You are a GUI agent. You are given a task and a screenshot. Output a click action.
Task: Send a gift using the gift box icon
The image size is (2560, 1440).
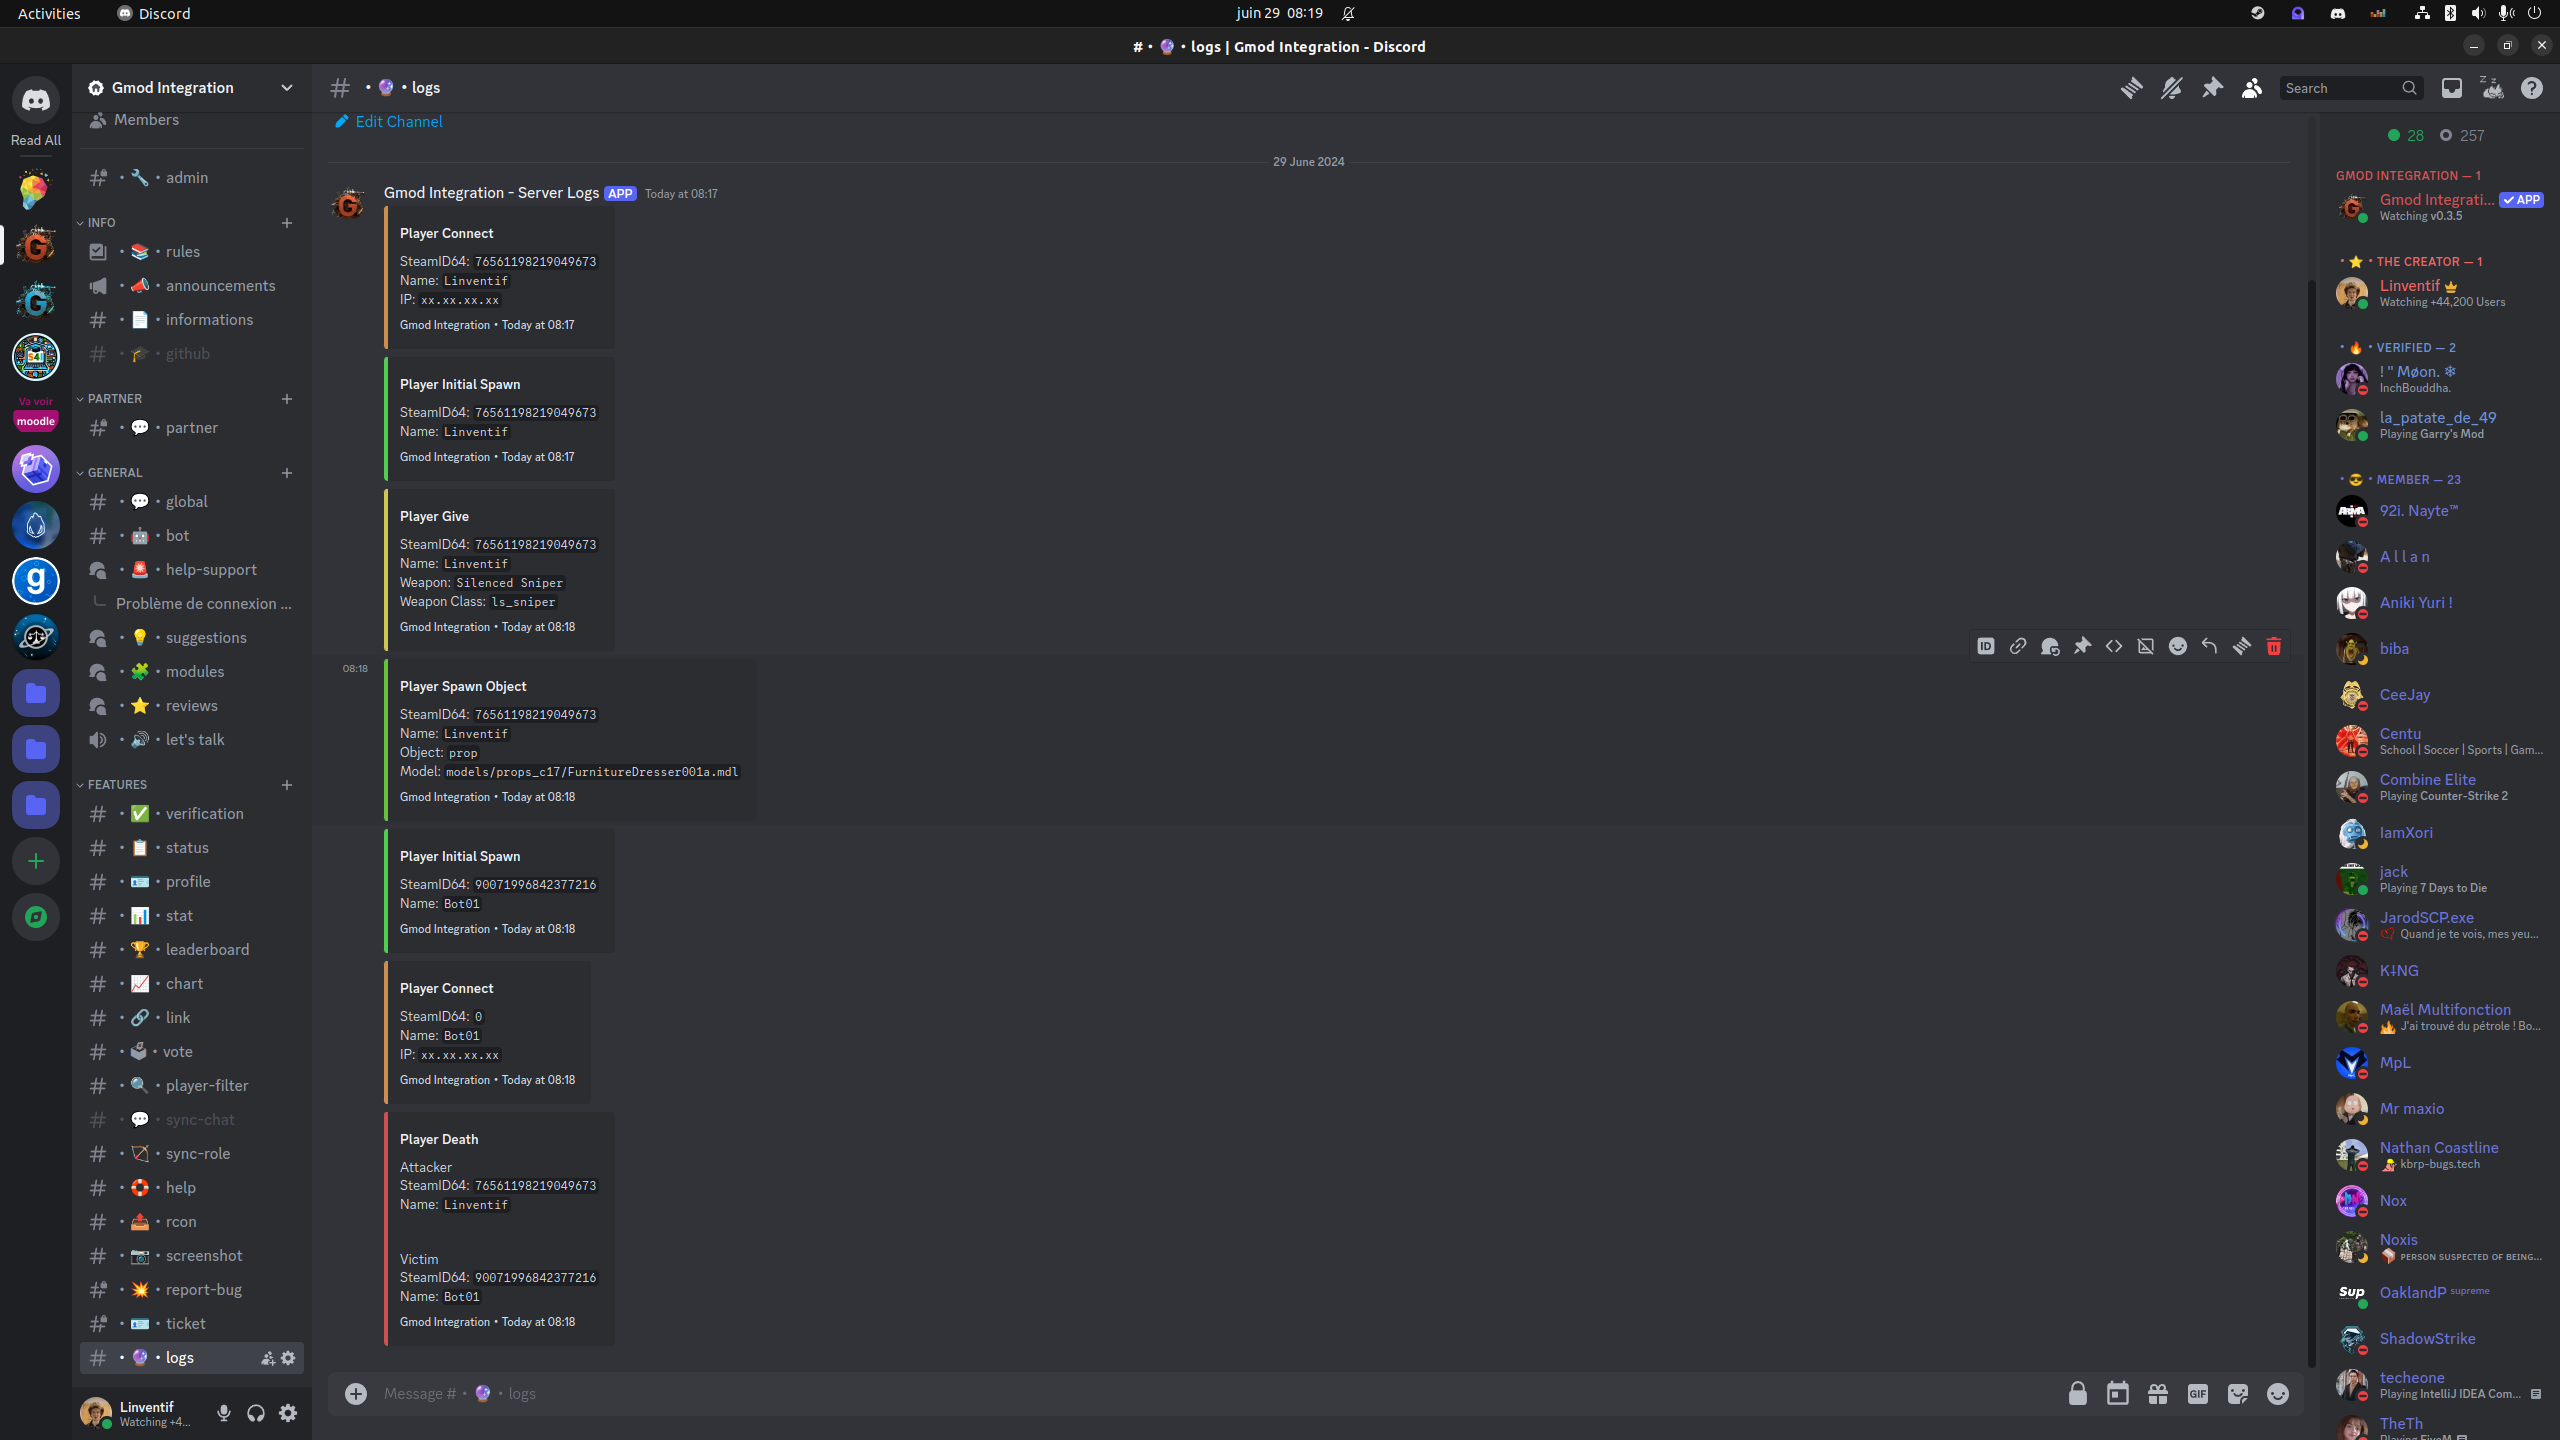coord(2158,1394)
